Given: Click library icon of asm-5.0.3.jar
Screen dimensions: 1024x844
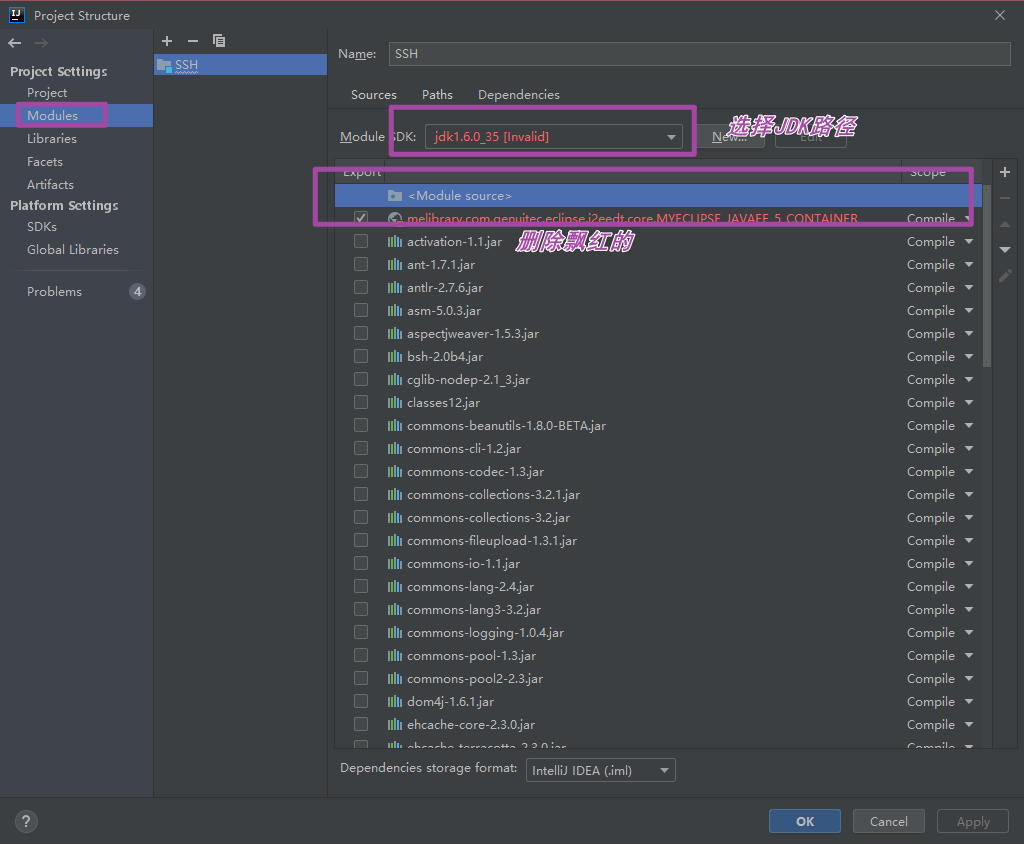Looking at the screenshot, I should click(x=394, y=310).
